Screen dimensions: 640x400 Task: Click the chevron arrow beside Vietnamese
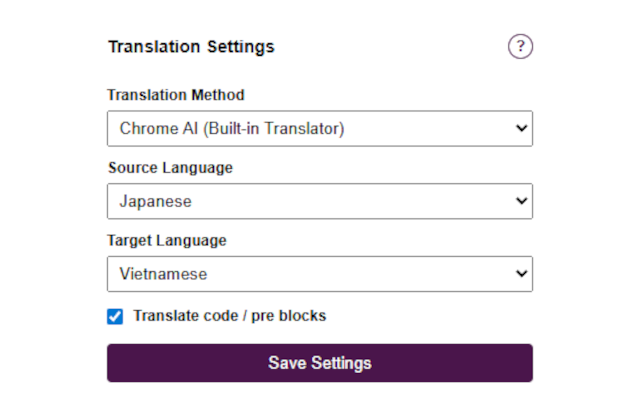[521, 274]
